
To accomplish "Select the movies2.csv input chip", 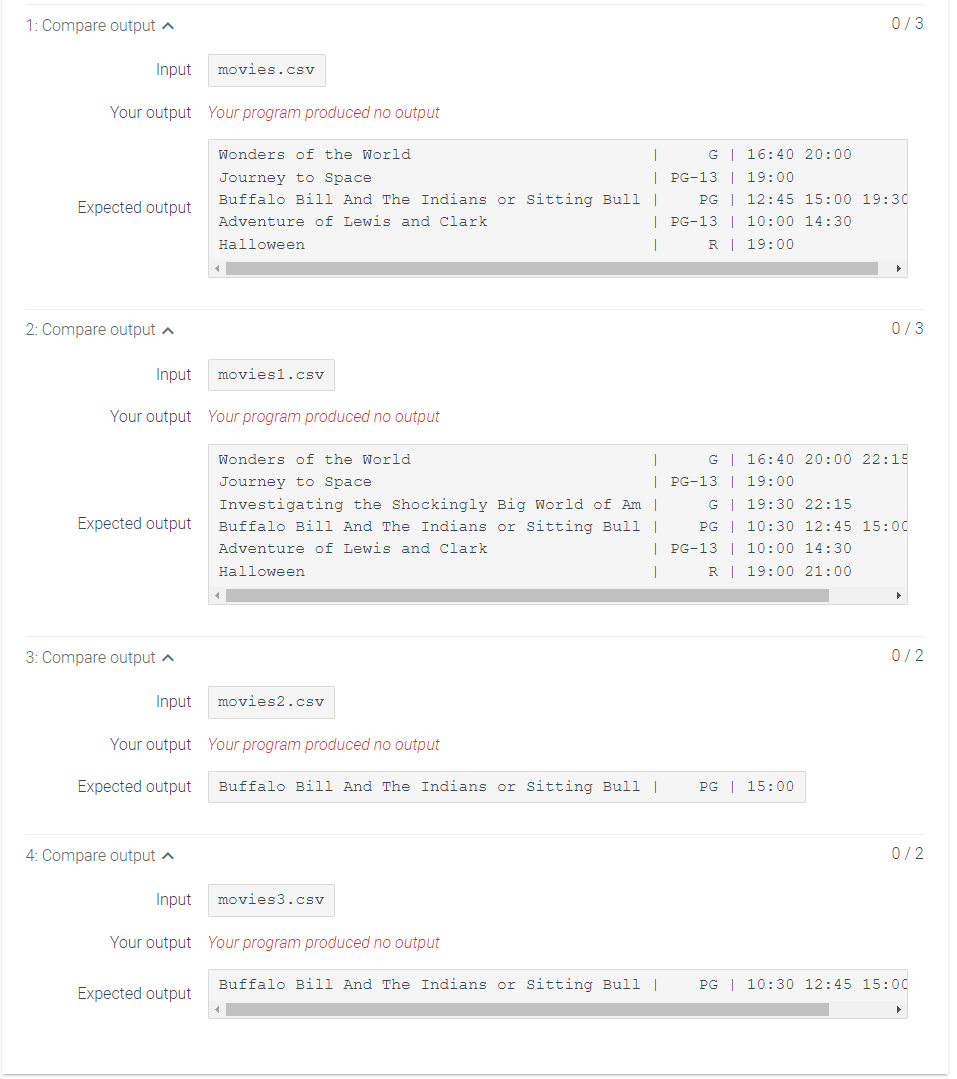I will pyautogui.click(x=270, y=702).
